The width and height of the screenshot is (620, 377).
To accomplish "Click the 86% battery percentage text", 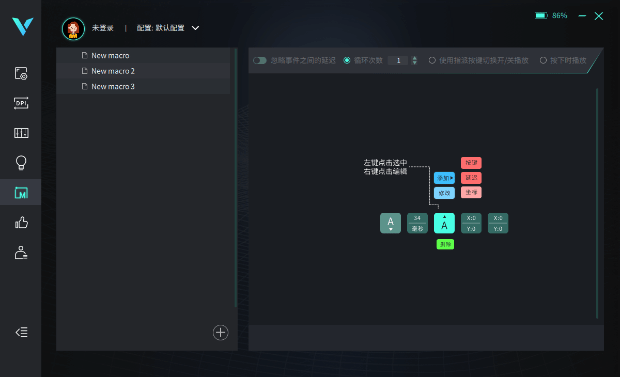I will [560, 15].
